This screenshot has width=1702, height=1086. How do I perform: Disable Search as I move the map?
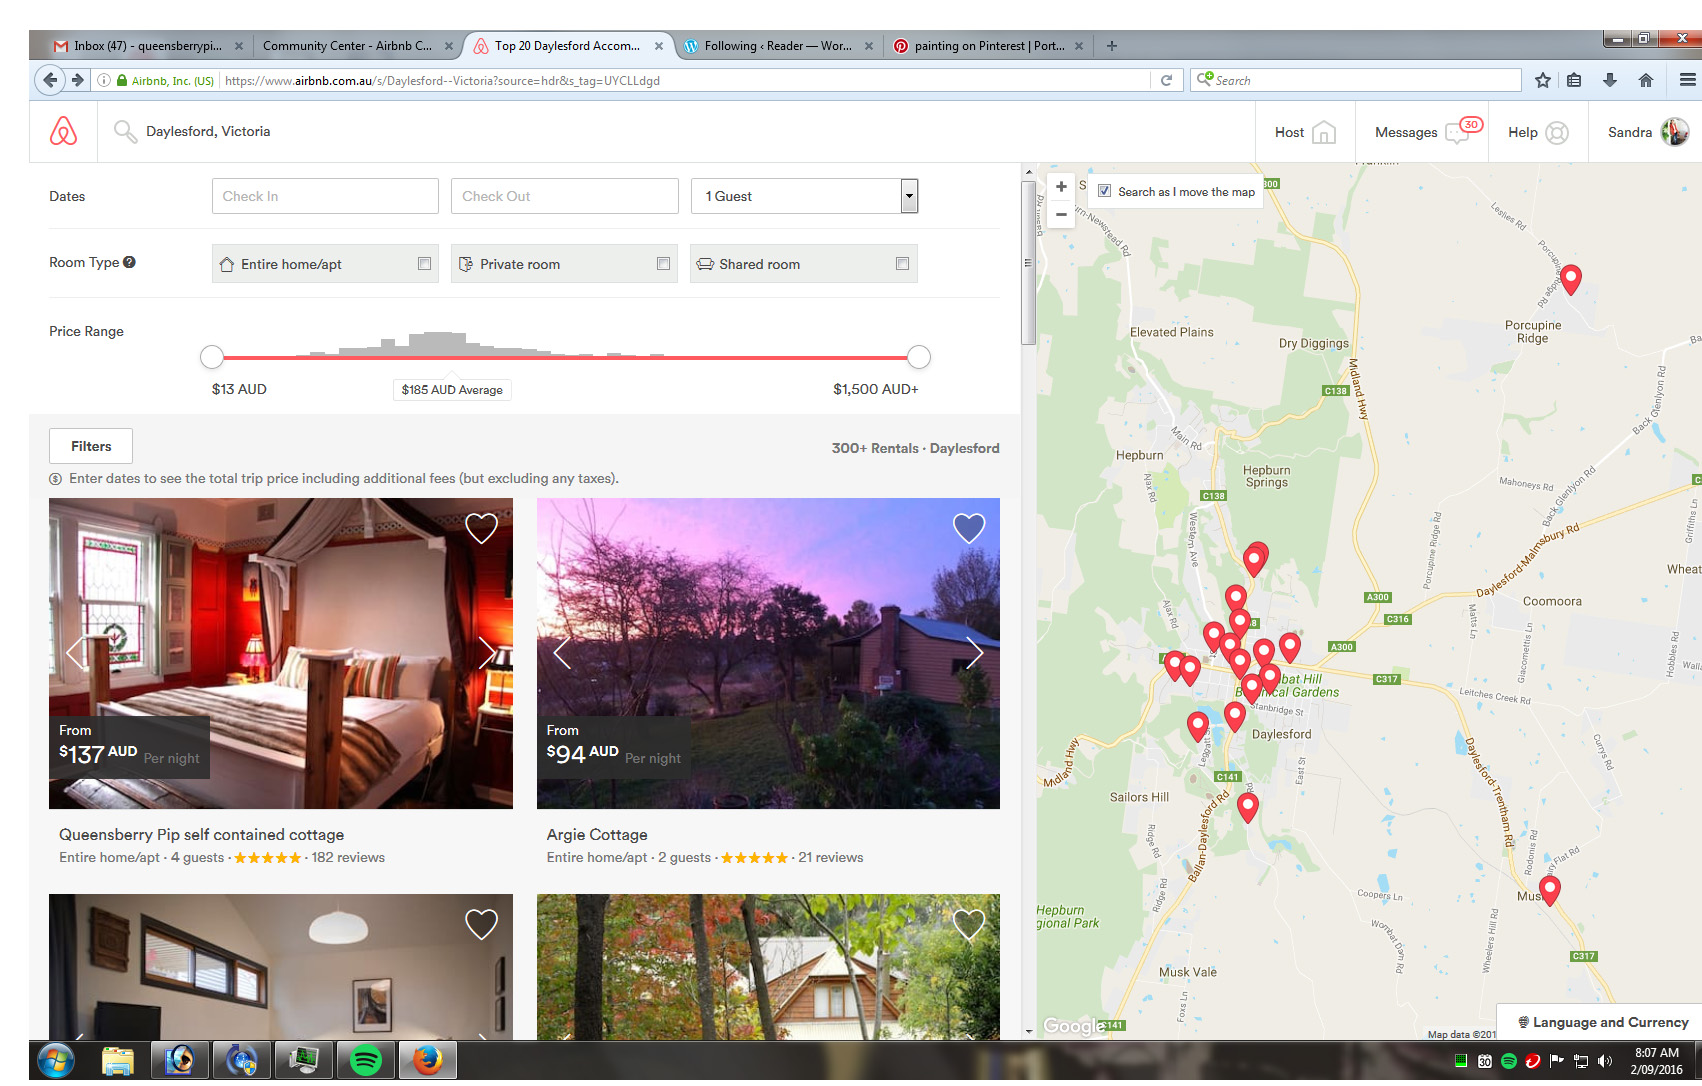pyautogui.click(x=1104, y=190)
